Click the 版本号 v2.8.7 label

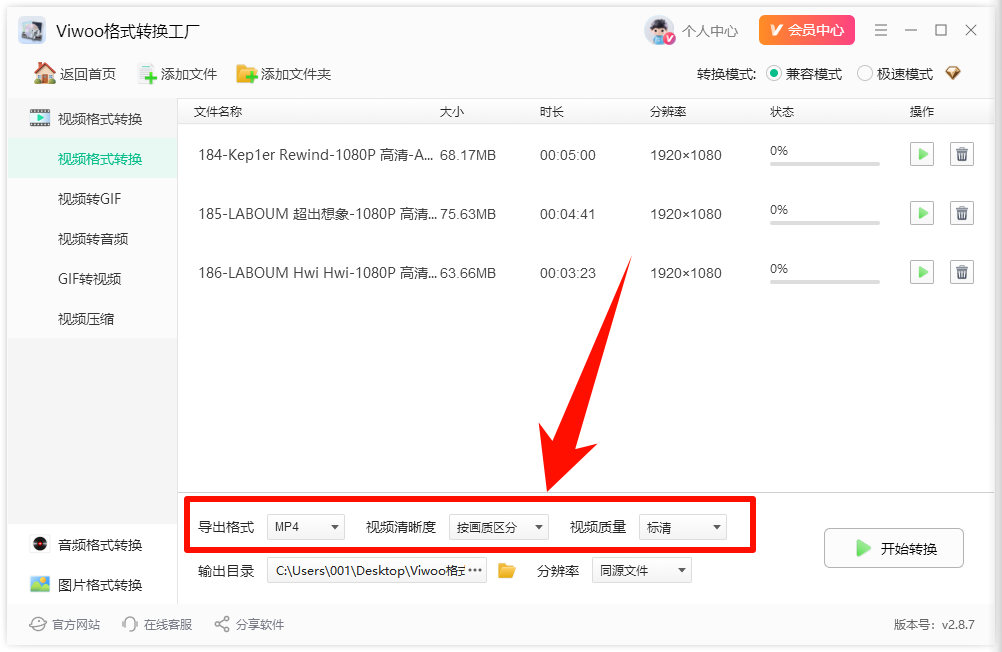tap(934, 625)
